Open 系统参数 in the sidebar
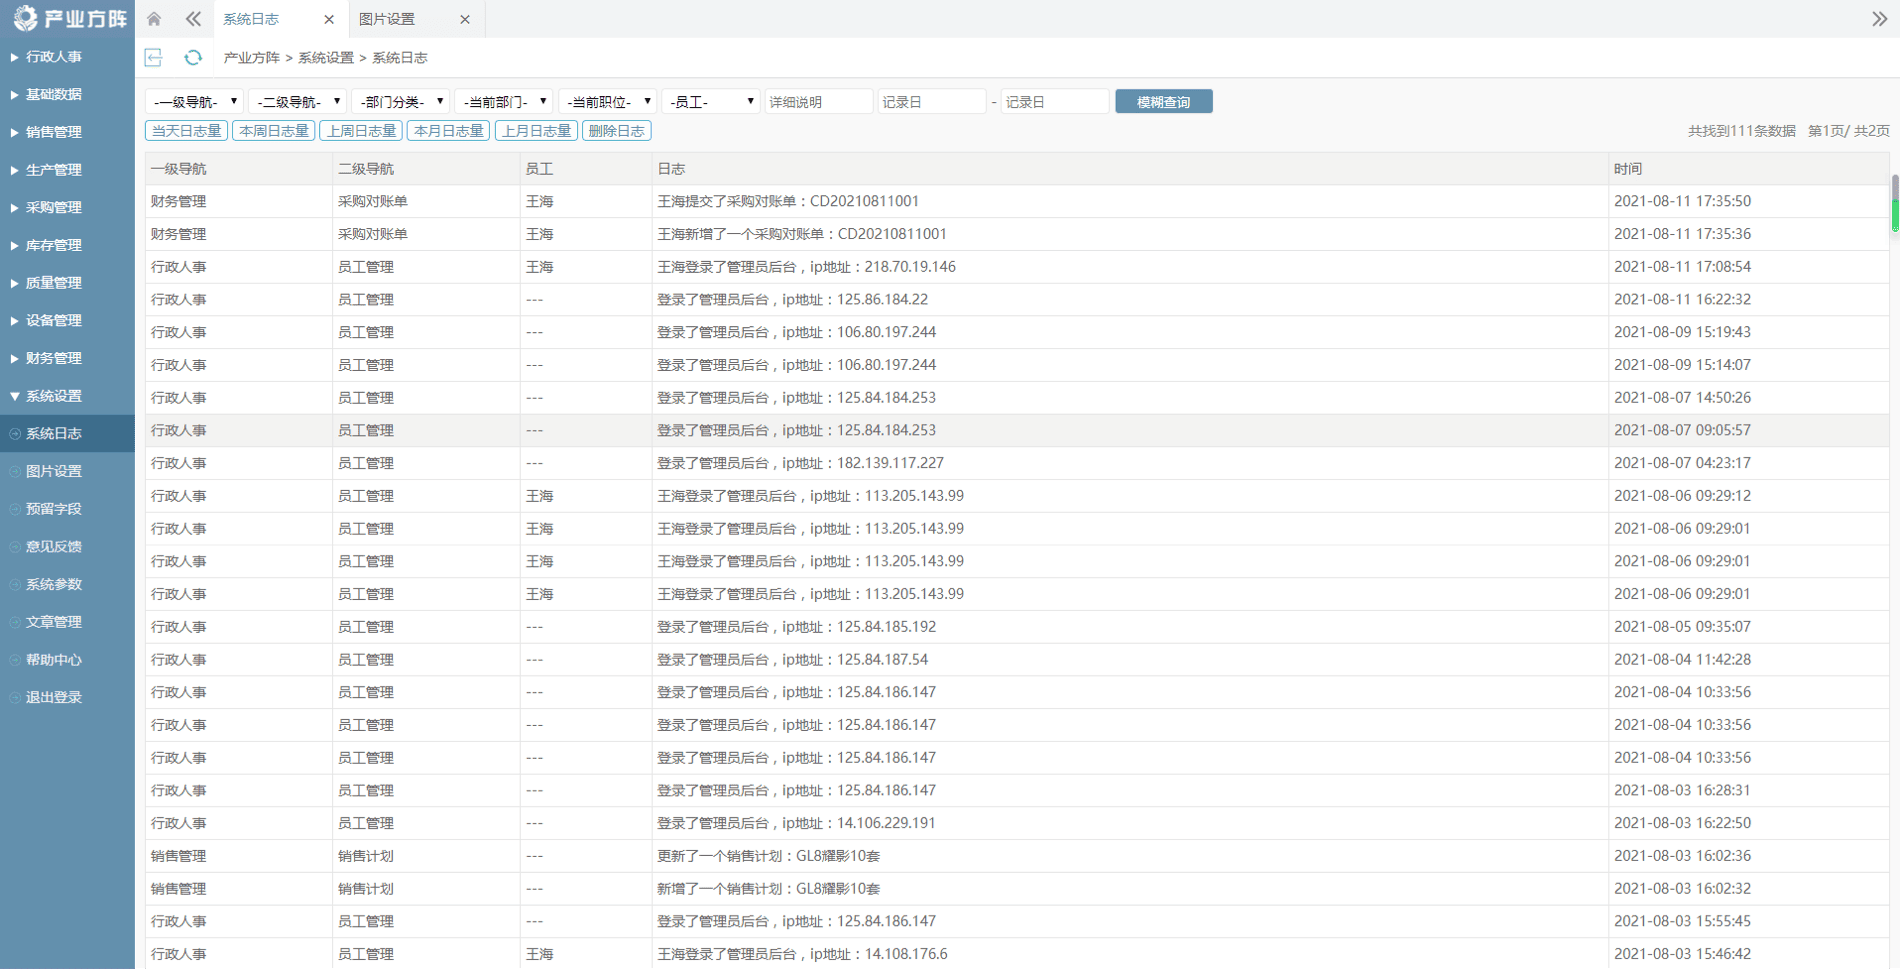The image size is (1900, 969). [54, 584]
